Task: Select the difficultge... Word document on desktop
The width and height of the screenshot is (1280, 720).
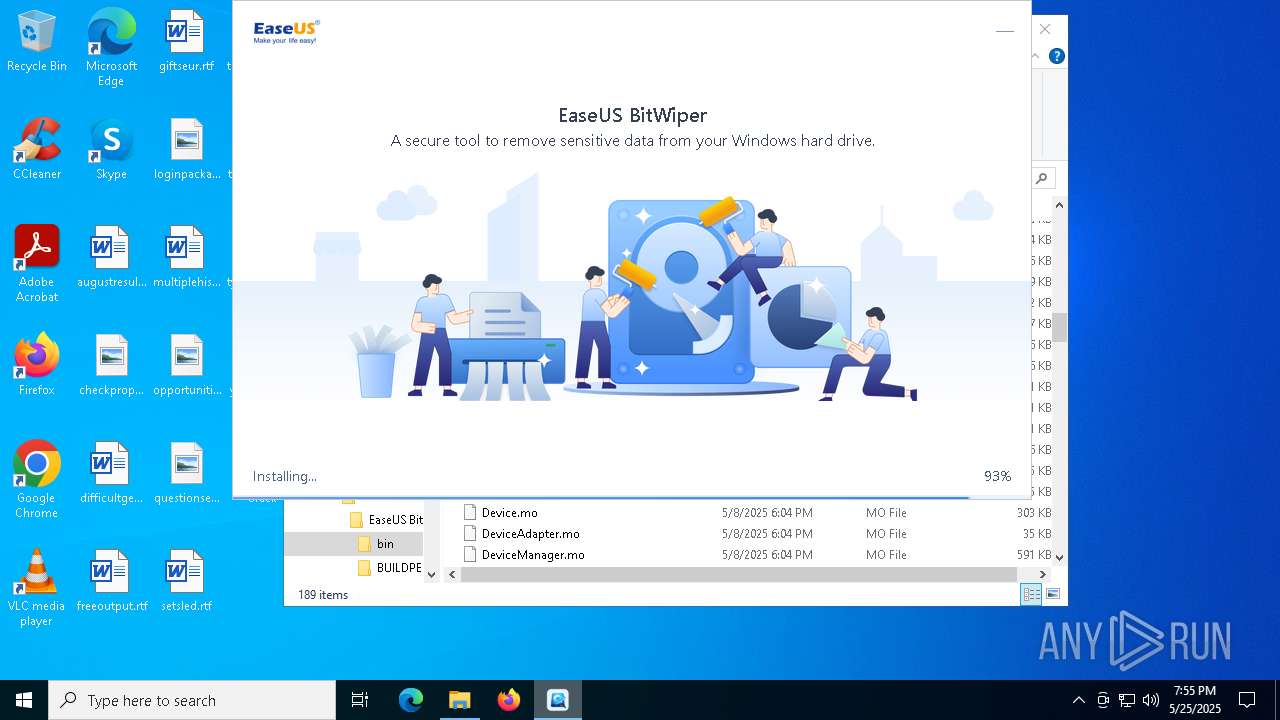Action: tap(111, 473)
